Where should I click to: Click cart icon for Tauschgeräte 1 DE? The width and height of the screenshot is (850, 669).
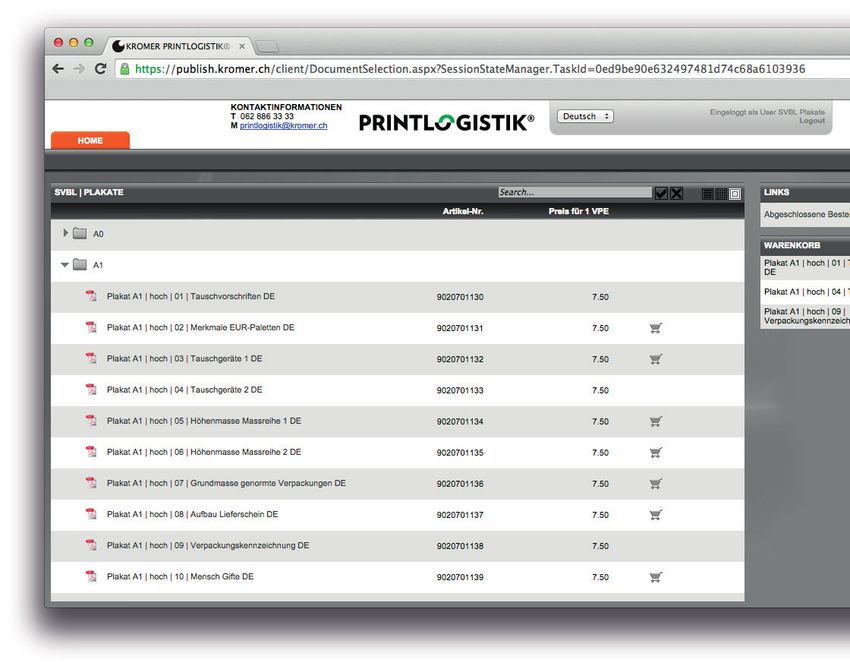pos(656,359)
